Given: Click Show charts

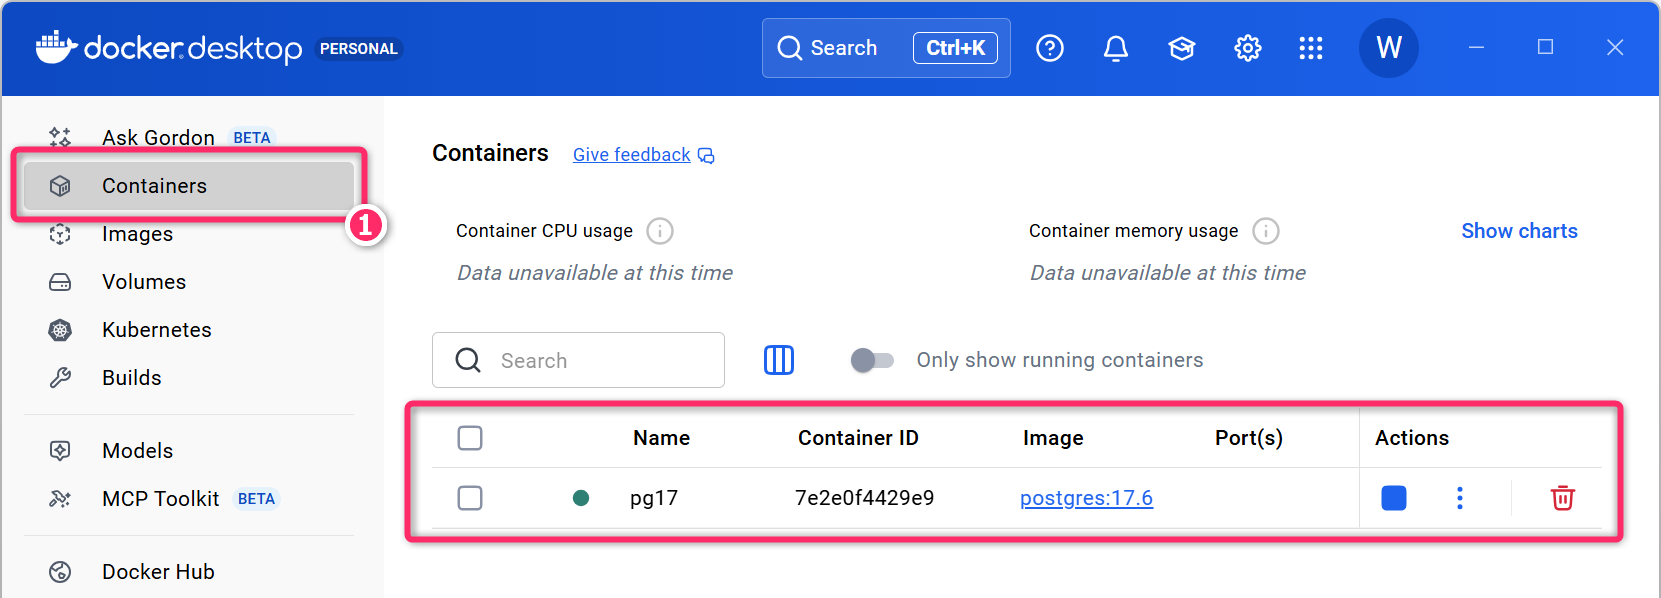Looking at the screenshot, I should click(1518, 231).
